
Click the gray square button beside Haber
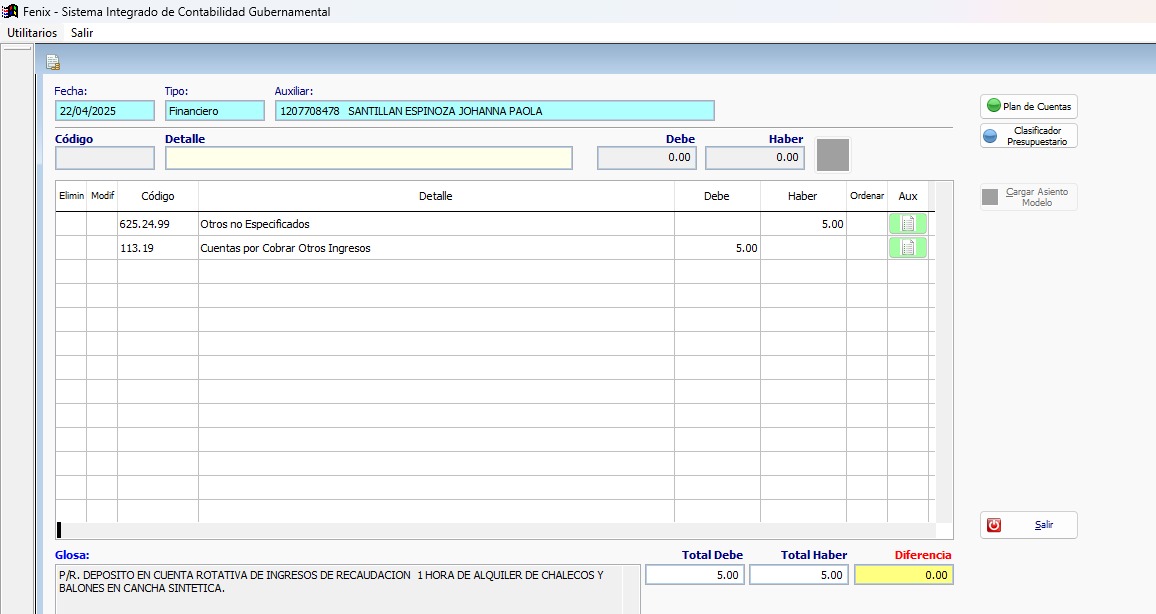tap(833, 155)
